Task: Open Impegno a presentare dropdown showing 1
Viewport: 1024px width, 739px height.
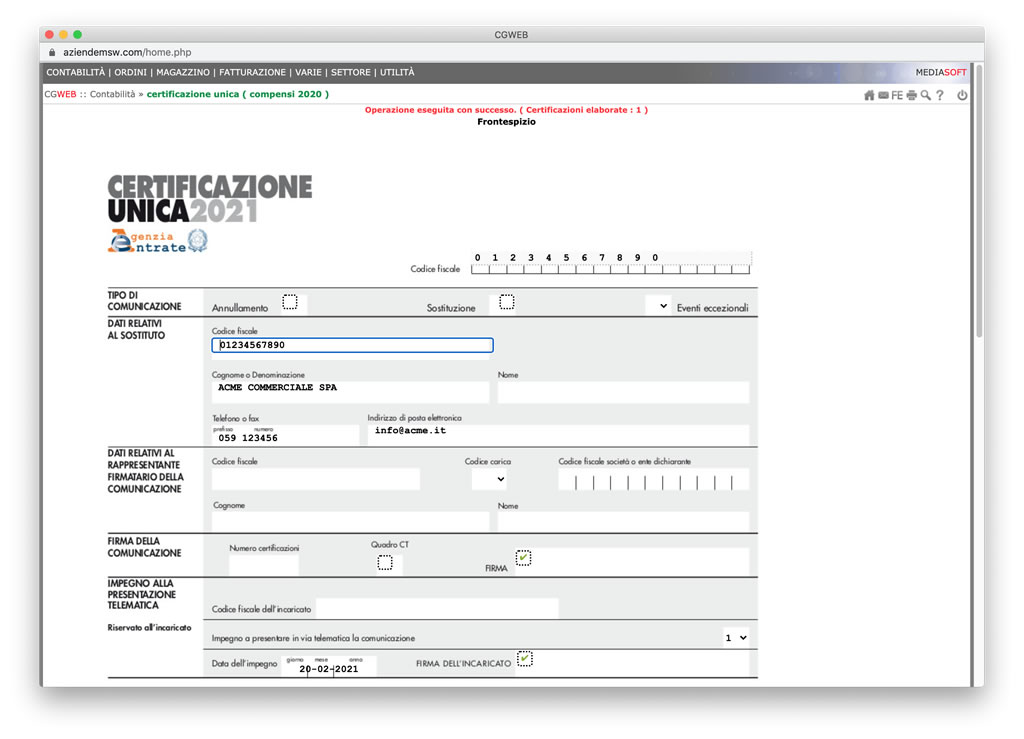Action: pyautogui.click(x=736, y=638)
